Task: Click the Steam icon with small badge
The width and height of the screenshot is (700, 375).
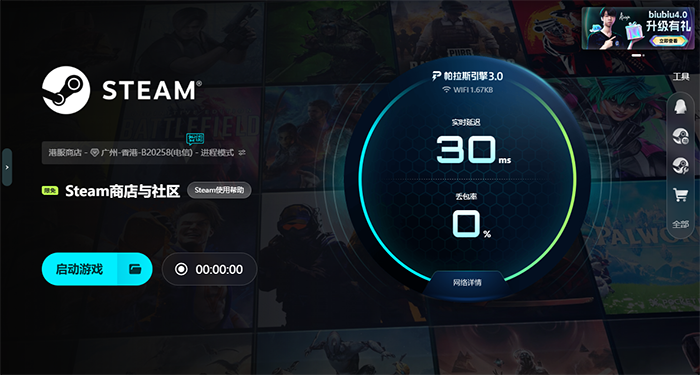Action: coord(680,136)
